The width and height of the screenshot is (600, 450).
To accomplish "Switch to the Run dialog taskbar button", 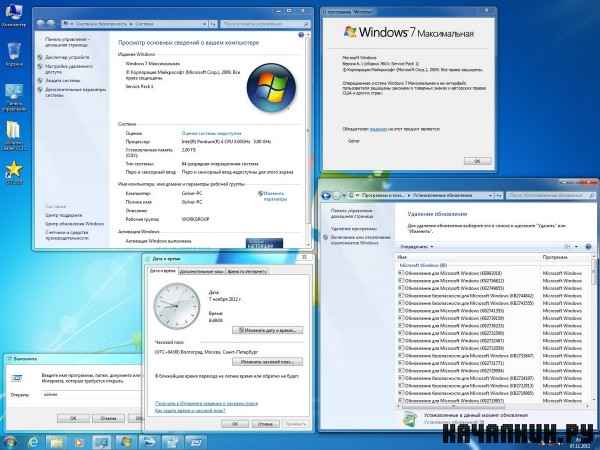I will (196, 442).
